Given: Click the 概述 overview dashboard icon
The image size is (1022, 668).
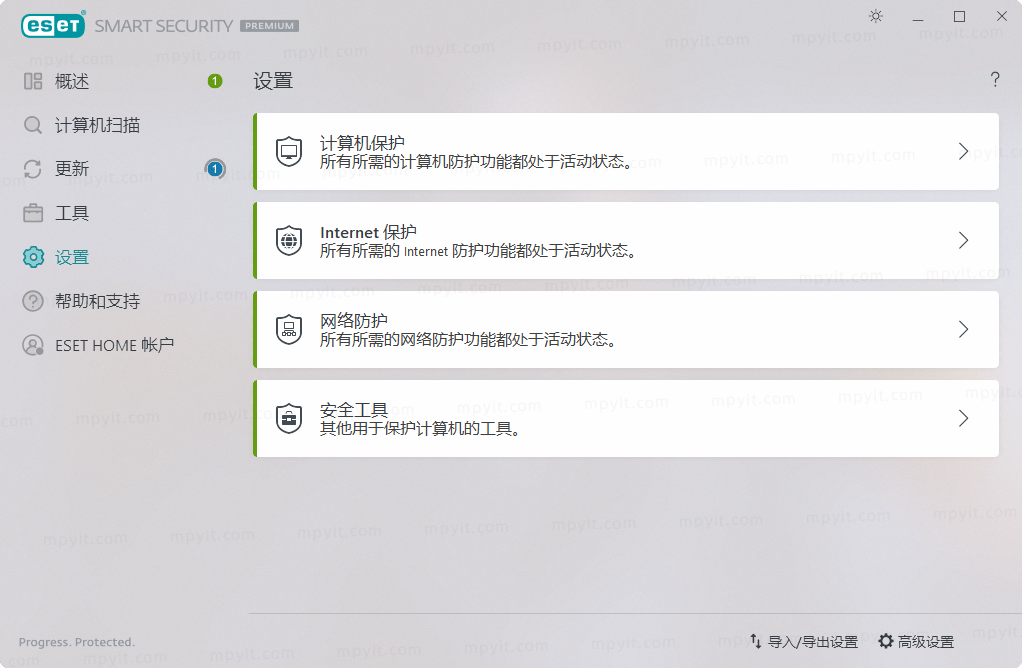Looking at the screenshot, I should tap(33, 81).
